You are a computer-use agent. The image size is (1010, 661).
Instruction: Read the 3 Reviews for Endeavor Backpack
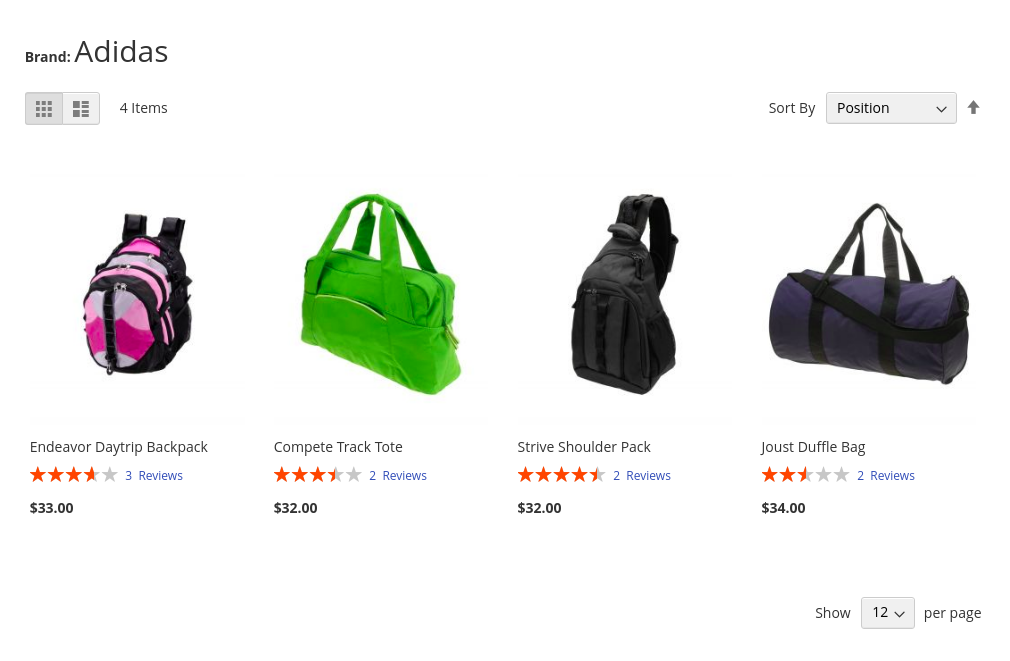pos(154,475)
